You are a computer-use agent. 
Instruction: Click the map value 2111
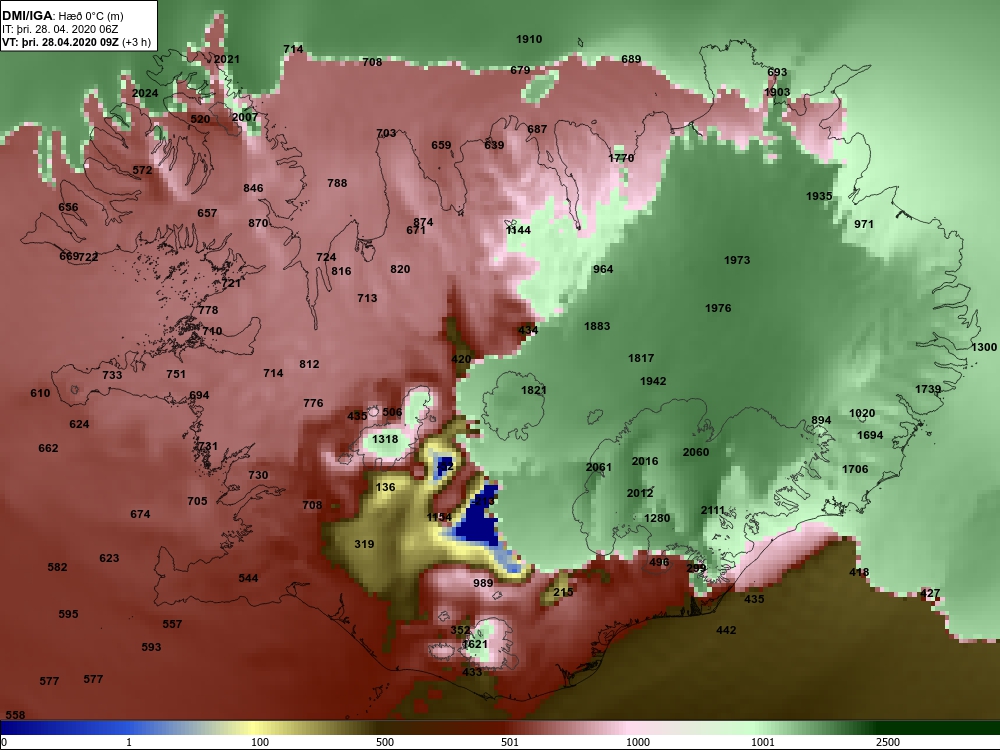click(713, 510)
